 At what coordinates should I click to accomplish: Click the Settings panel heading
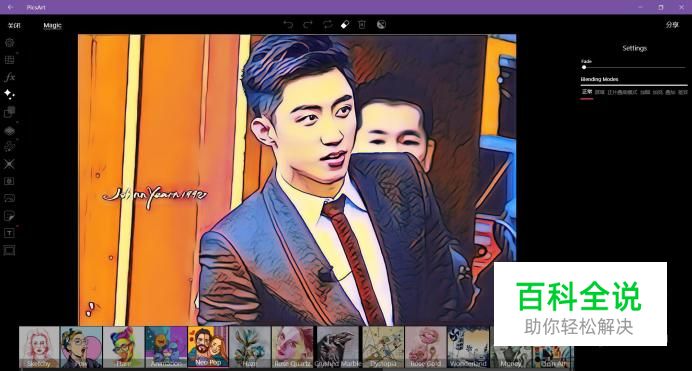pos(634,48)
